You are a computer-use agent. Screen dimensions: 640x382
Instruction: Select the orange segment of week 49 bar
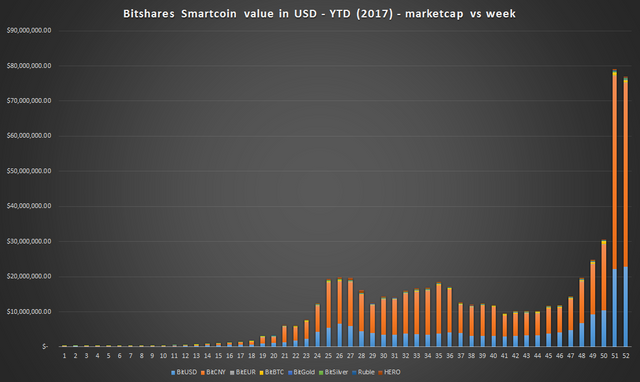tap(593, 289)
